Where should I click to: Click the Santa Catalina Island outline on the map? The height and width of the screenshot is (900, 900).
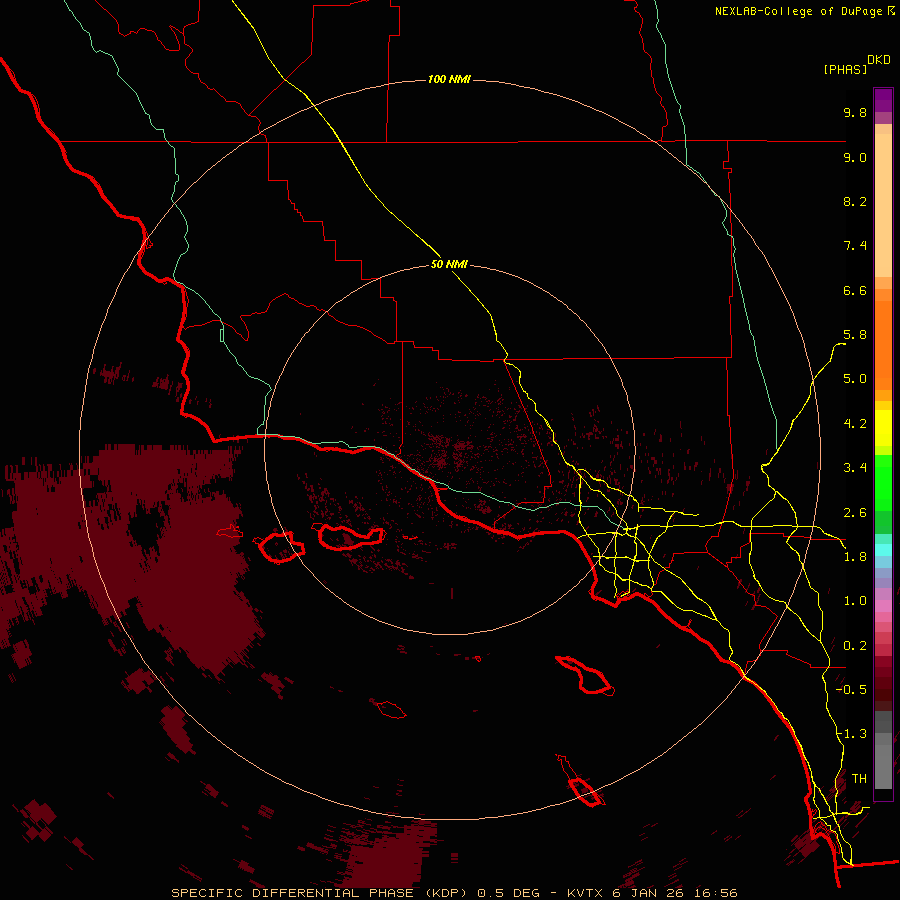tap(585, 674)
